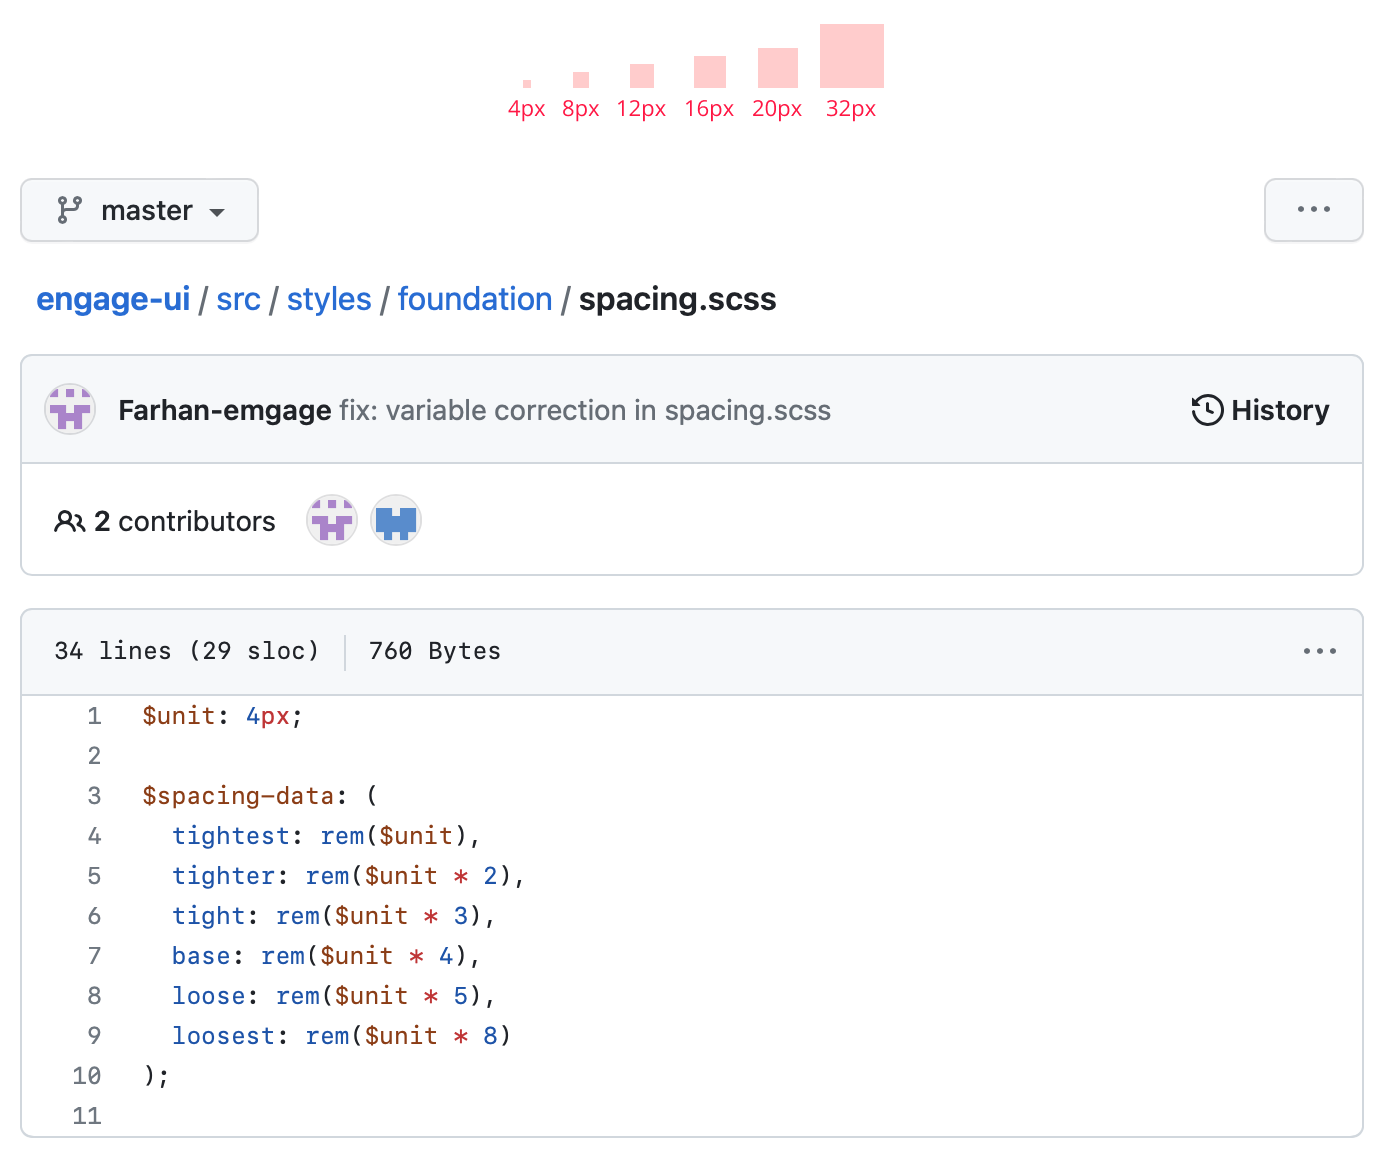The image size is (1392, 1170).
Task: Open the commit message about variable correction
Action: [x=585, y=410]
